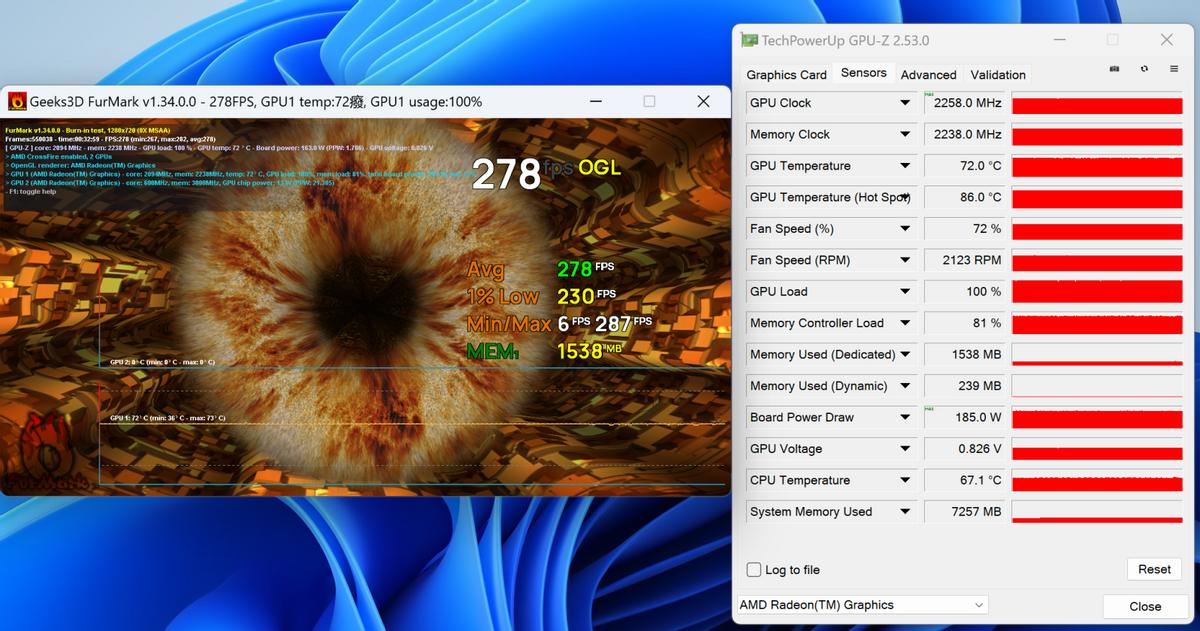1200x631 pixels.
Task: Open the GPU Temperature sensor dropdown
Action: pos(905,165)
